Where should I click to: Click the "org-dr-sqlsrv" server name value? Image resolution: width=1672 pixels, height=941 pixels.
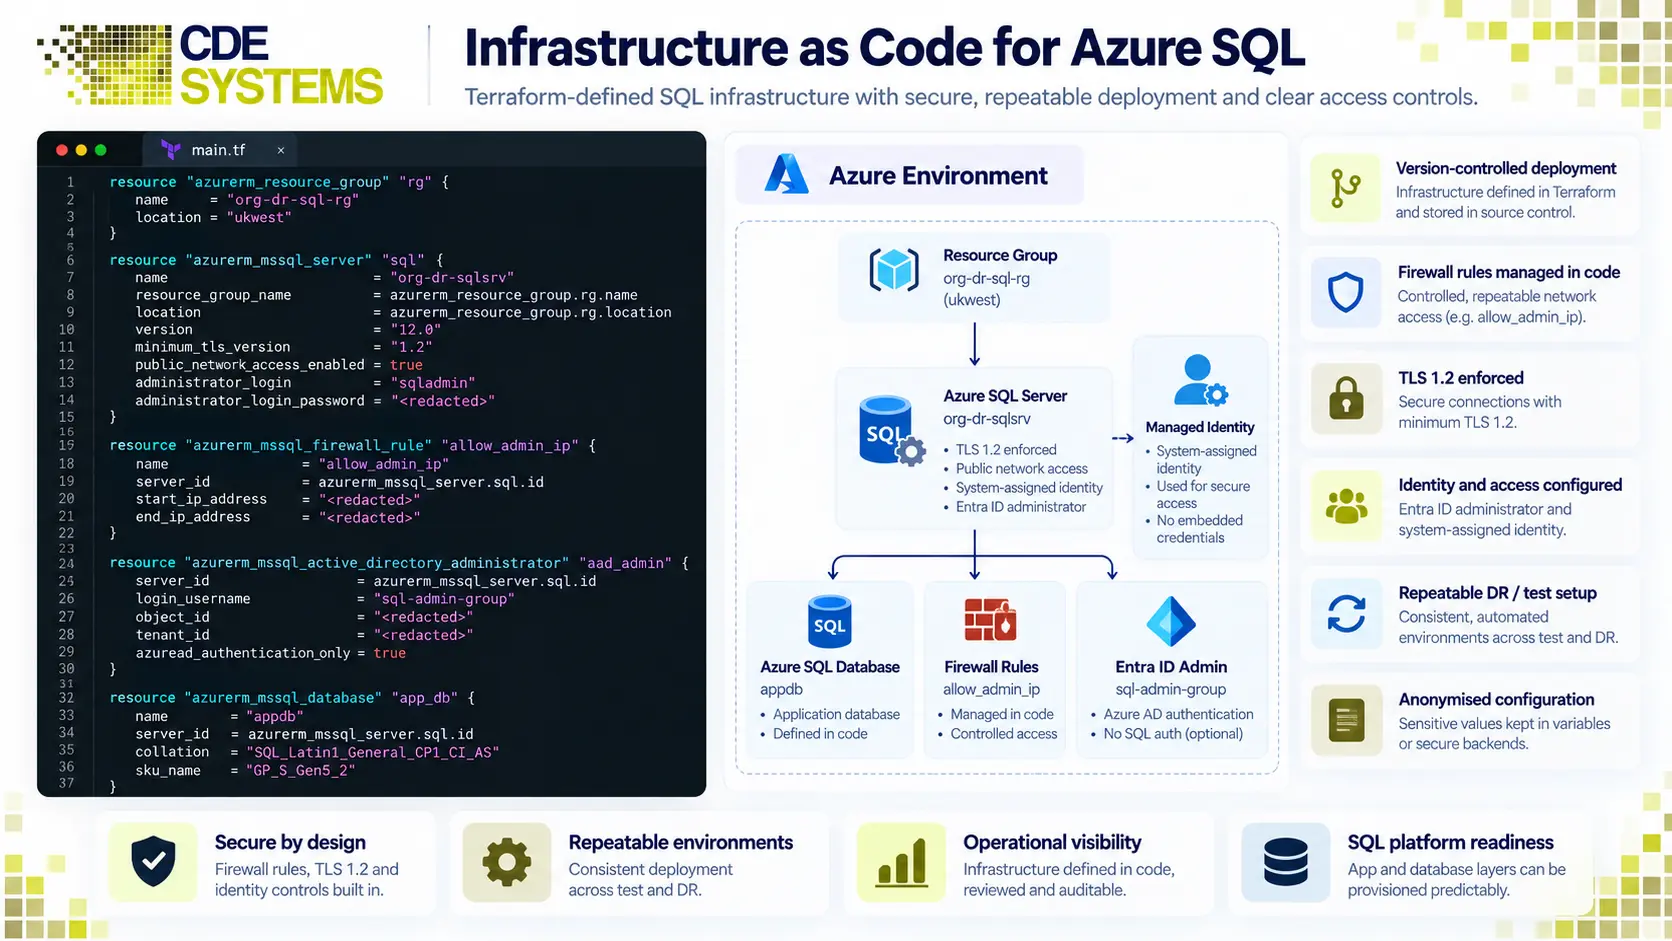[x=452, y=278]
